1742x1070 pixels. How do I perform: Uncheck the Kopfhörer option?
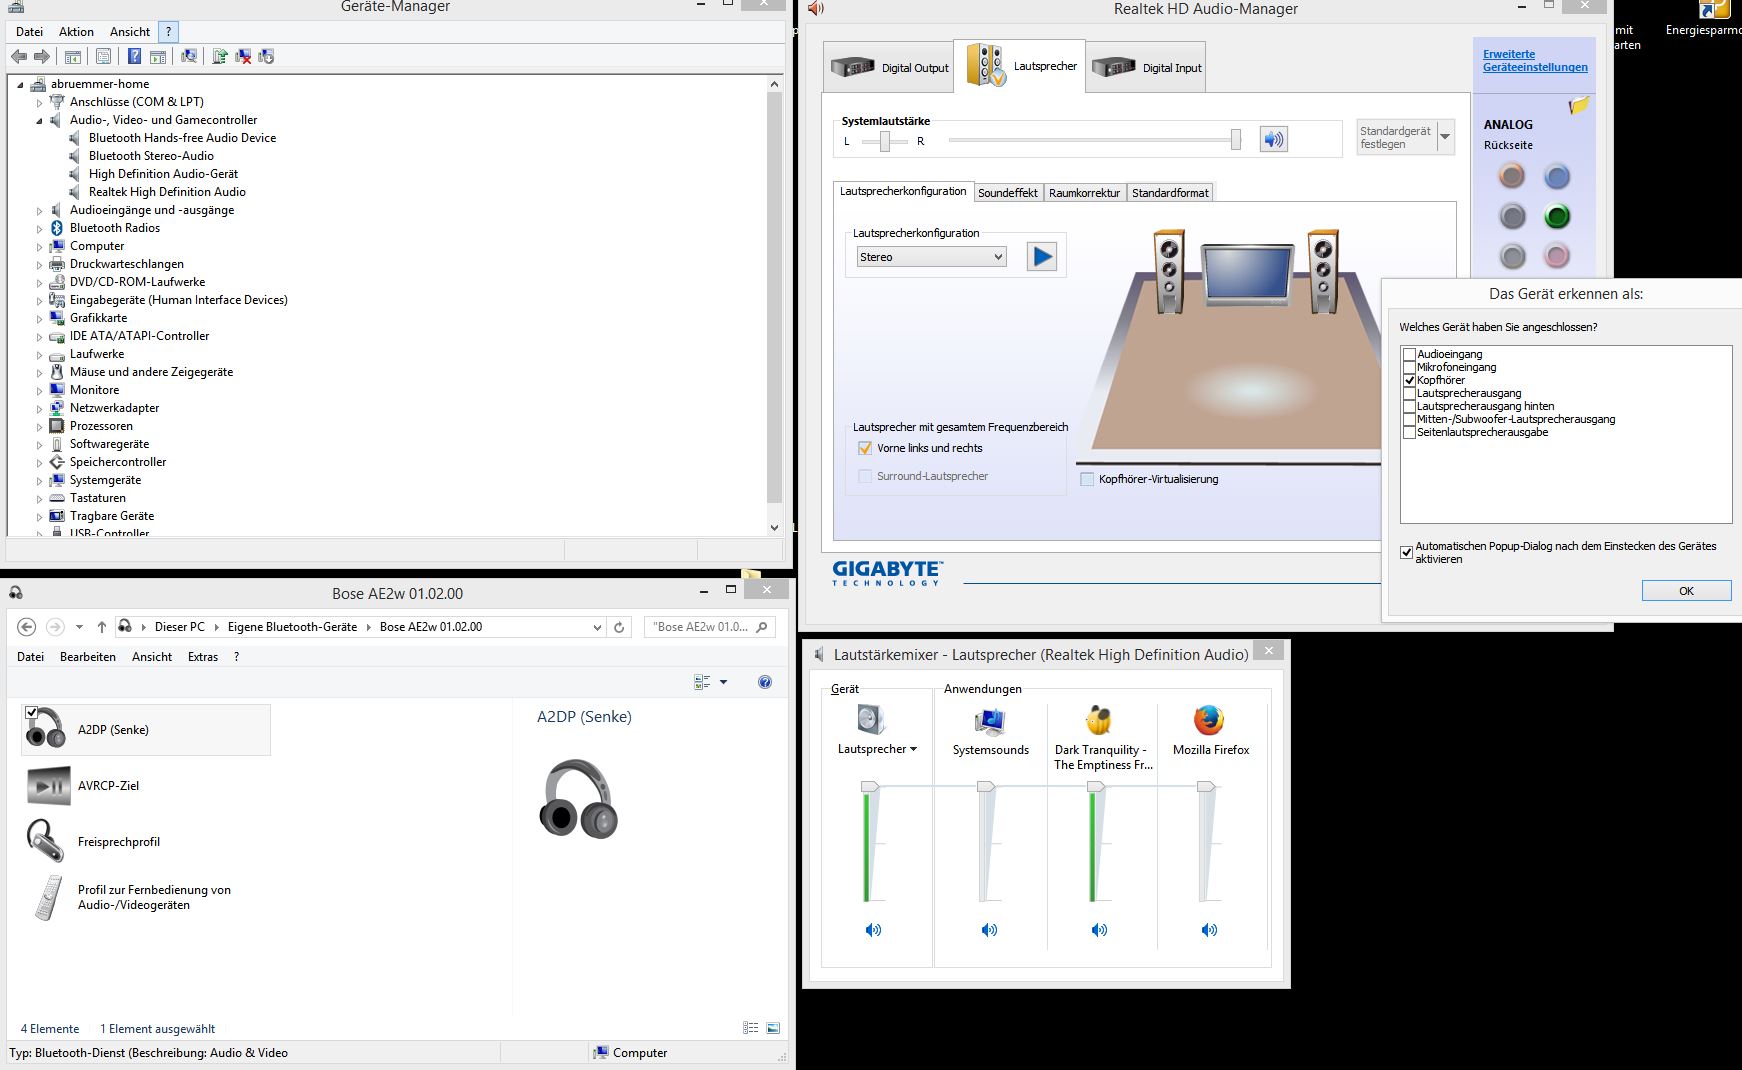tap(1409, 380)
